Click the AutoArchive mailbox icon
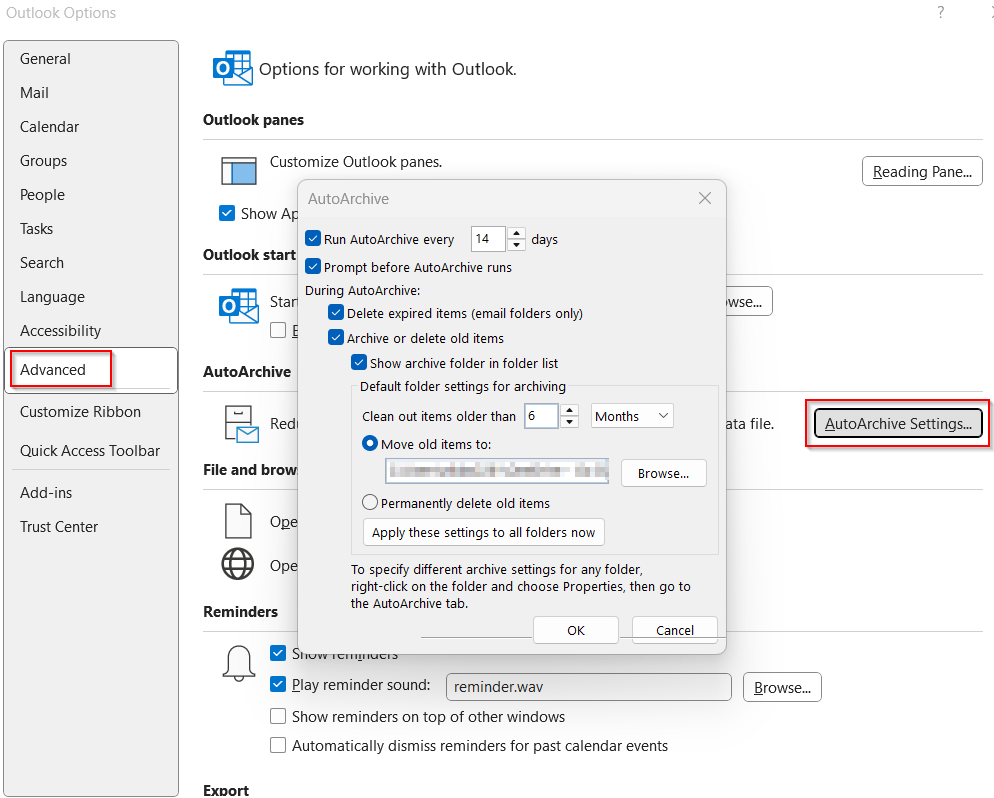The height and width of the screenshot is (798, 994). [242, 423]
